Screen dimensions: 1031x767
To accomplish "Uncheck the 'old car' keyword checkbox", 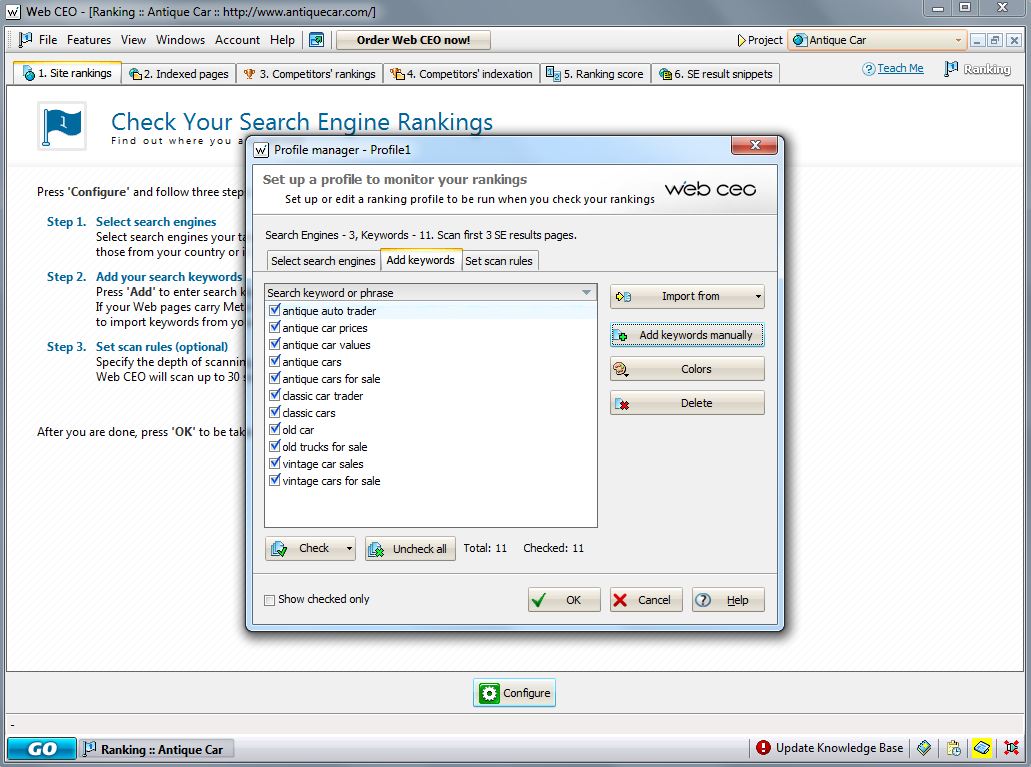I will click(x=275, y=430).
